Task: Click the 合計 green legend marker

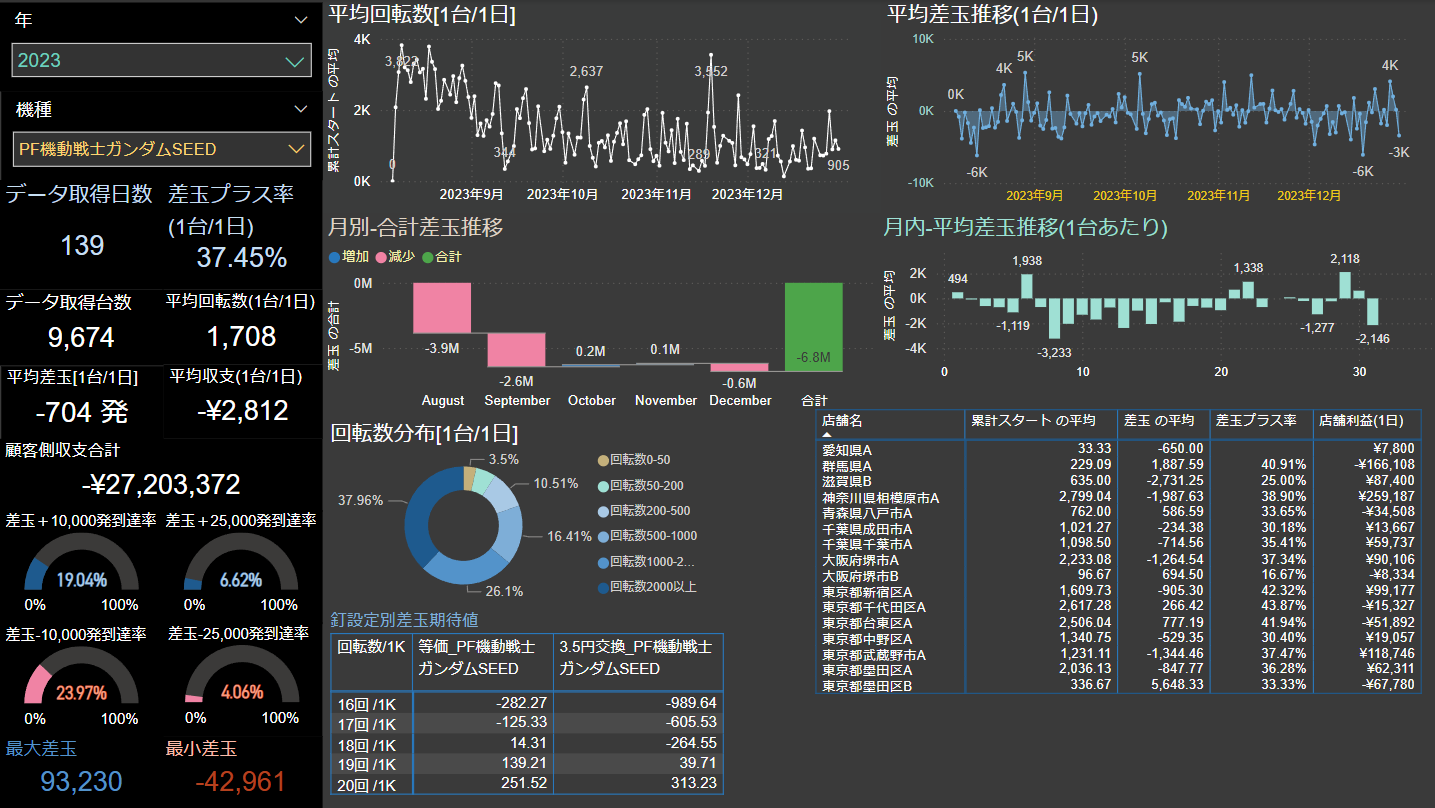Action: pos(428,257)
